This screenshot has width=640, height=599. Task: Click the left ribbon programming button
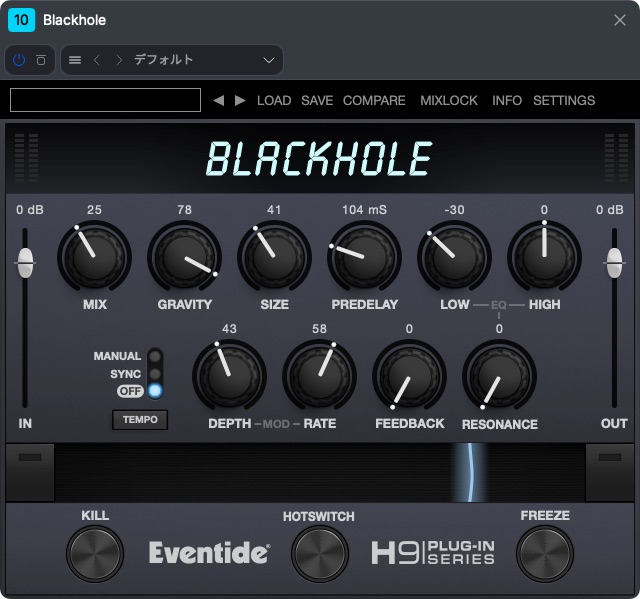[x=30, y=473]
